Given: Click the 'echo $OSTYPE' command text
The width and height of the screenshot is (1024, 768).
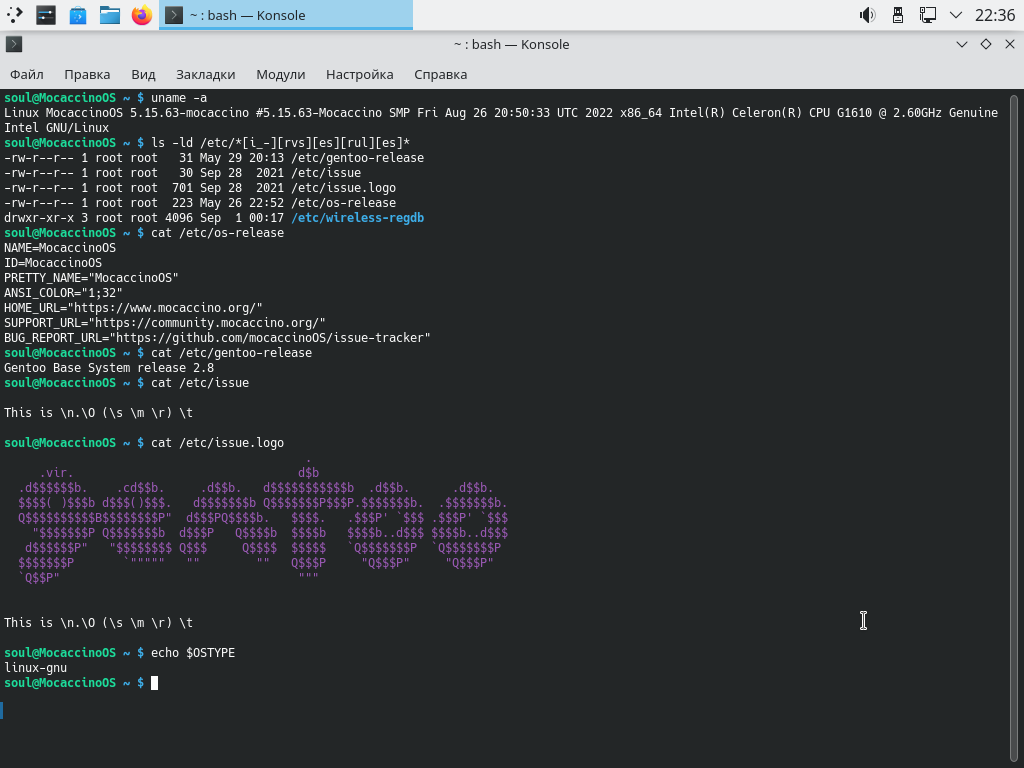Looking at the screenshot, I should point(193,652).
